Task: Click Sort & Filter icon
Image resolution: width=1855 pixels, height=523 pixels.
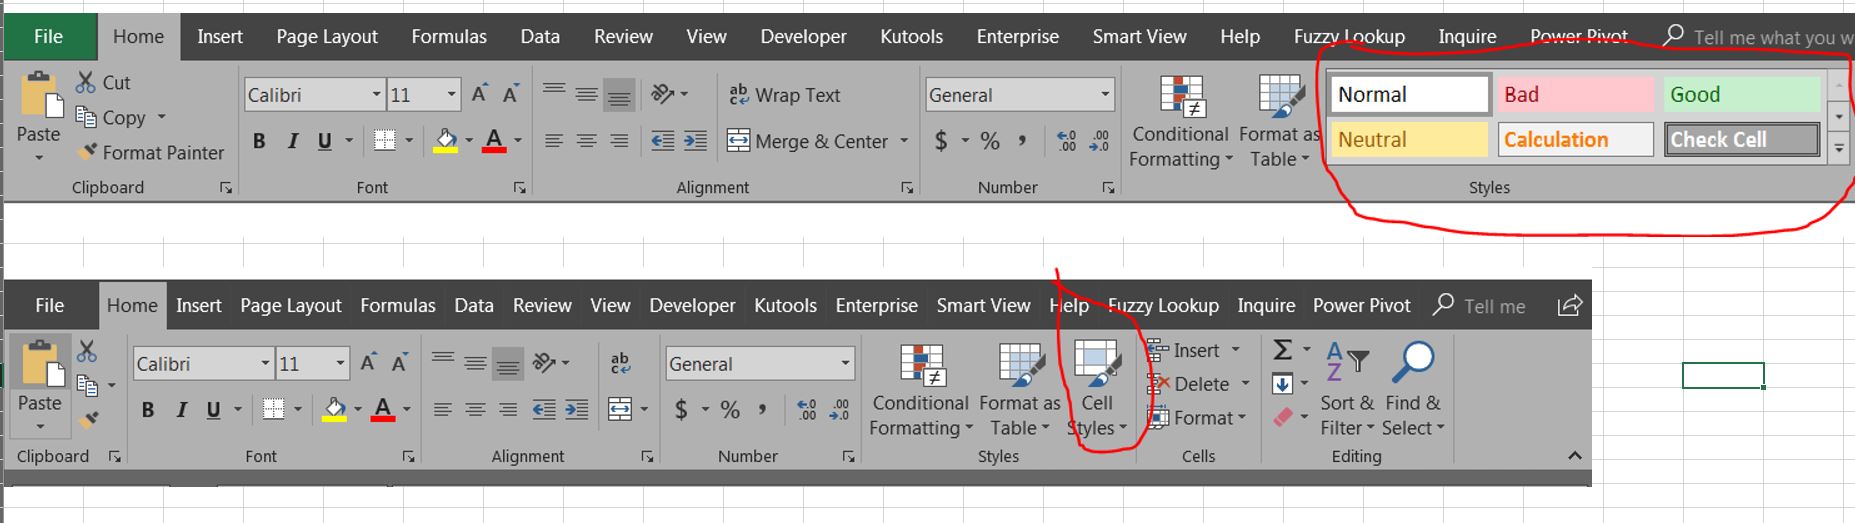Action: point(1346,390)
